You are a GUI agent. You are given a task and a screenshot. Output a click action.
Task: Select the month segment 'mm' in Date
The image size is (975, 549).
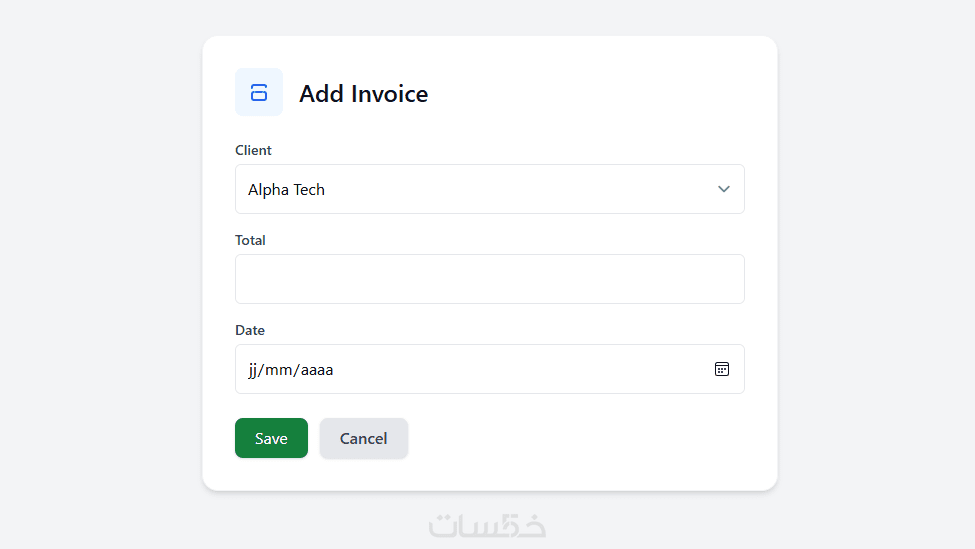click(x=280, y=370)
